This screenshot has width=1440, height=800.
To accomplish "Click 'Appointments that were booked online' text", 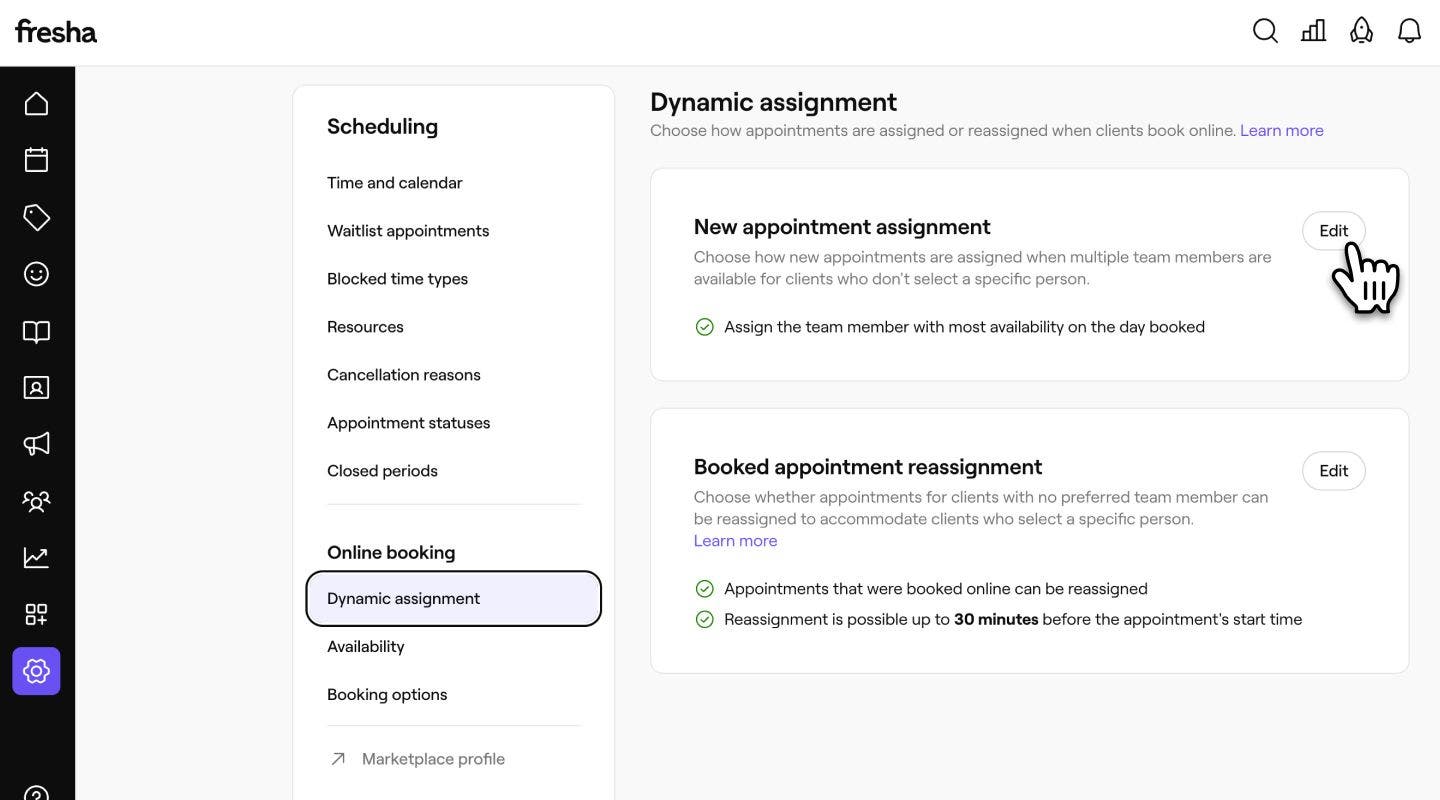I will tap(936, 589).
